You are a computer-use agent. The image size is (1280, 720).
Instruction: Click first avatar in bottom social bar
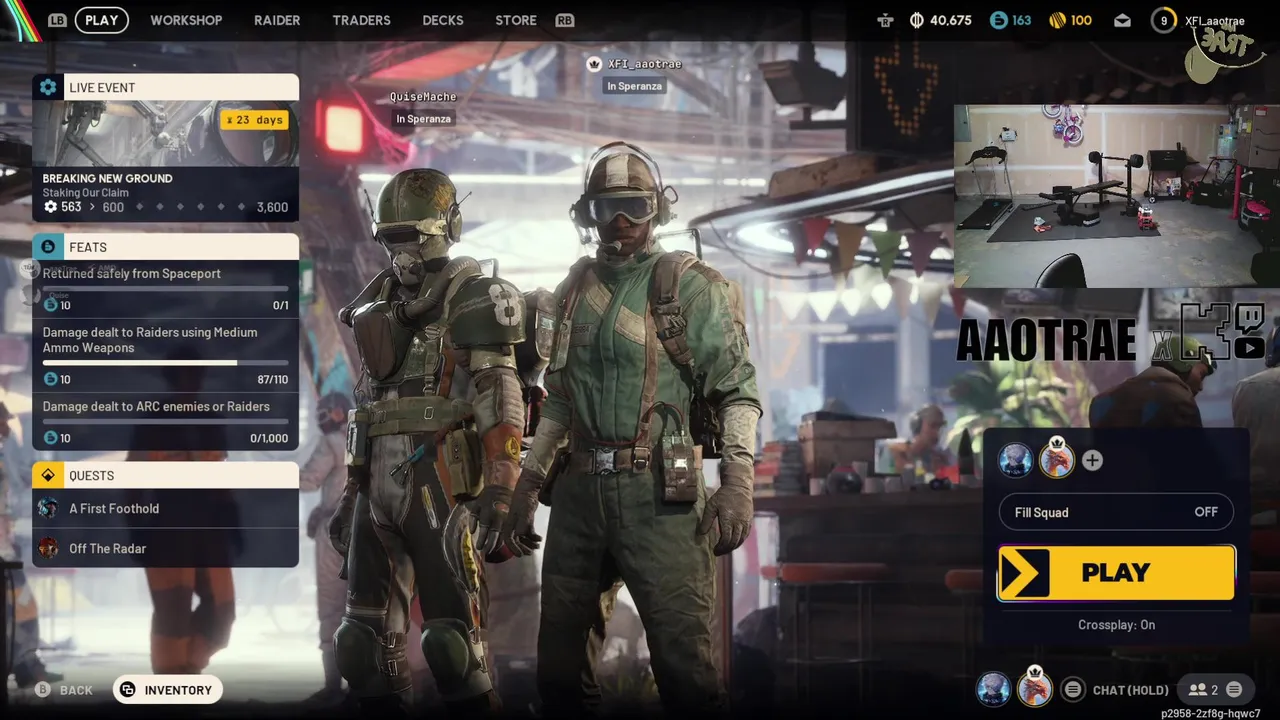tap(993, 689)
